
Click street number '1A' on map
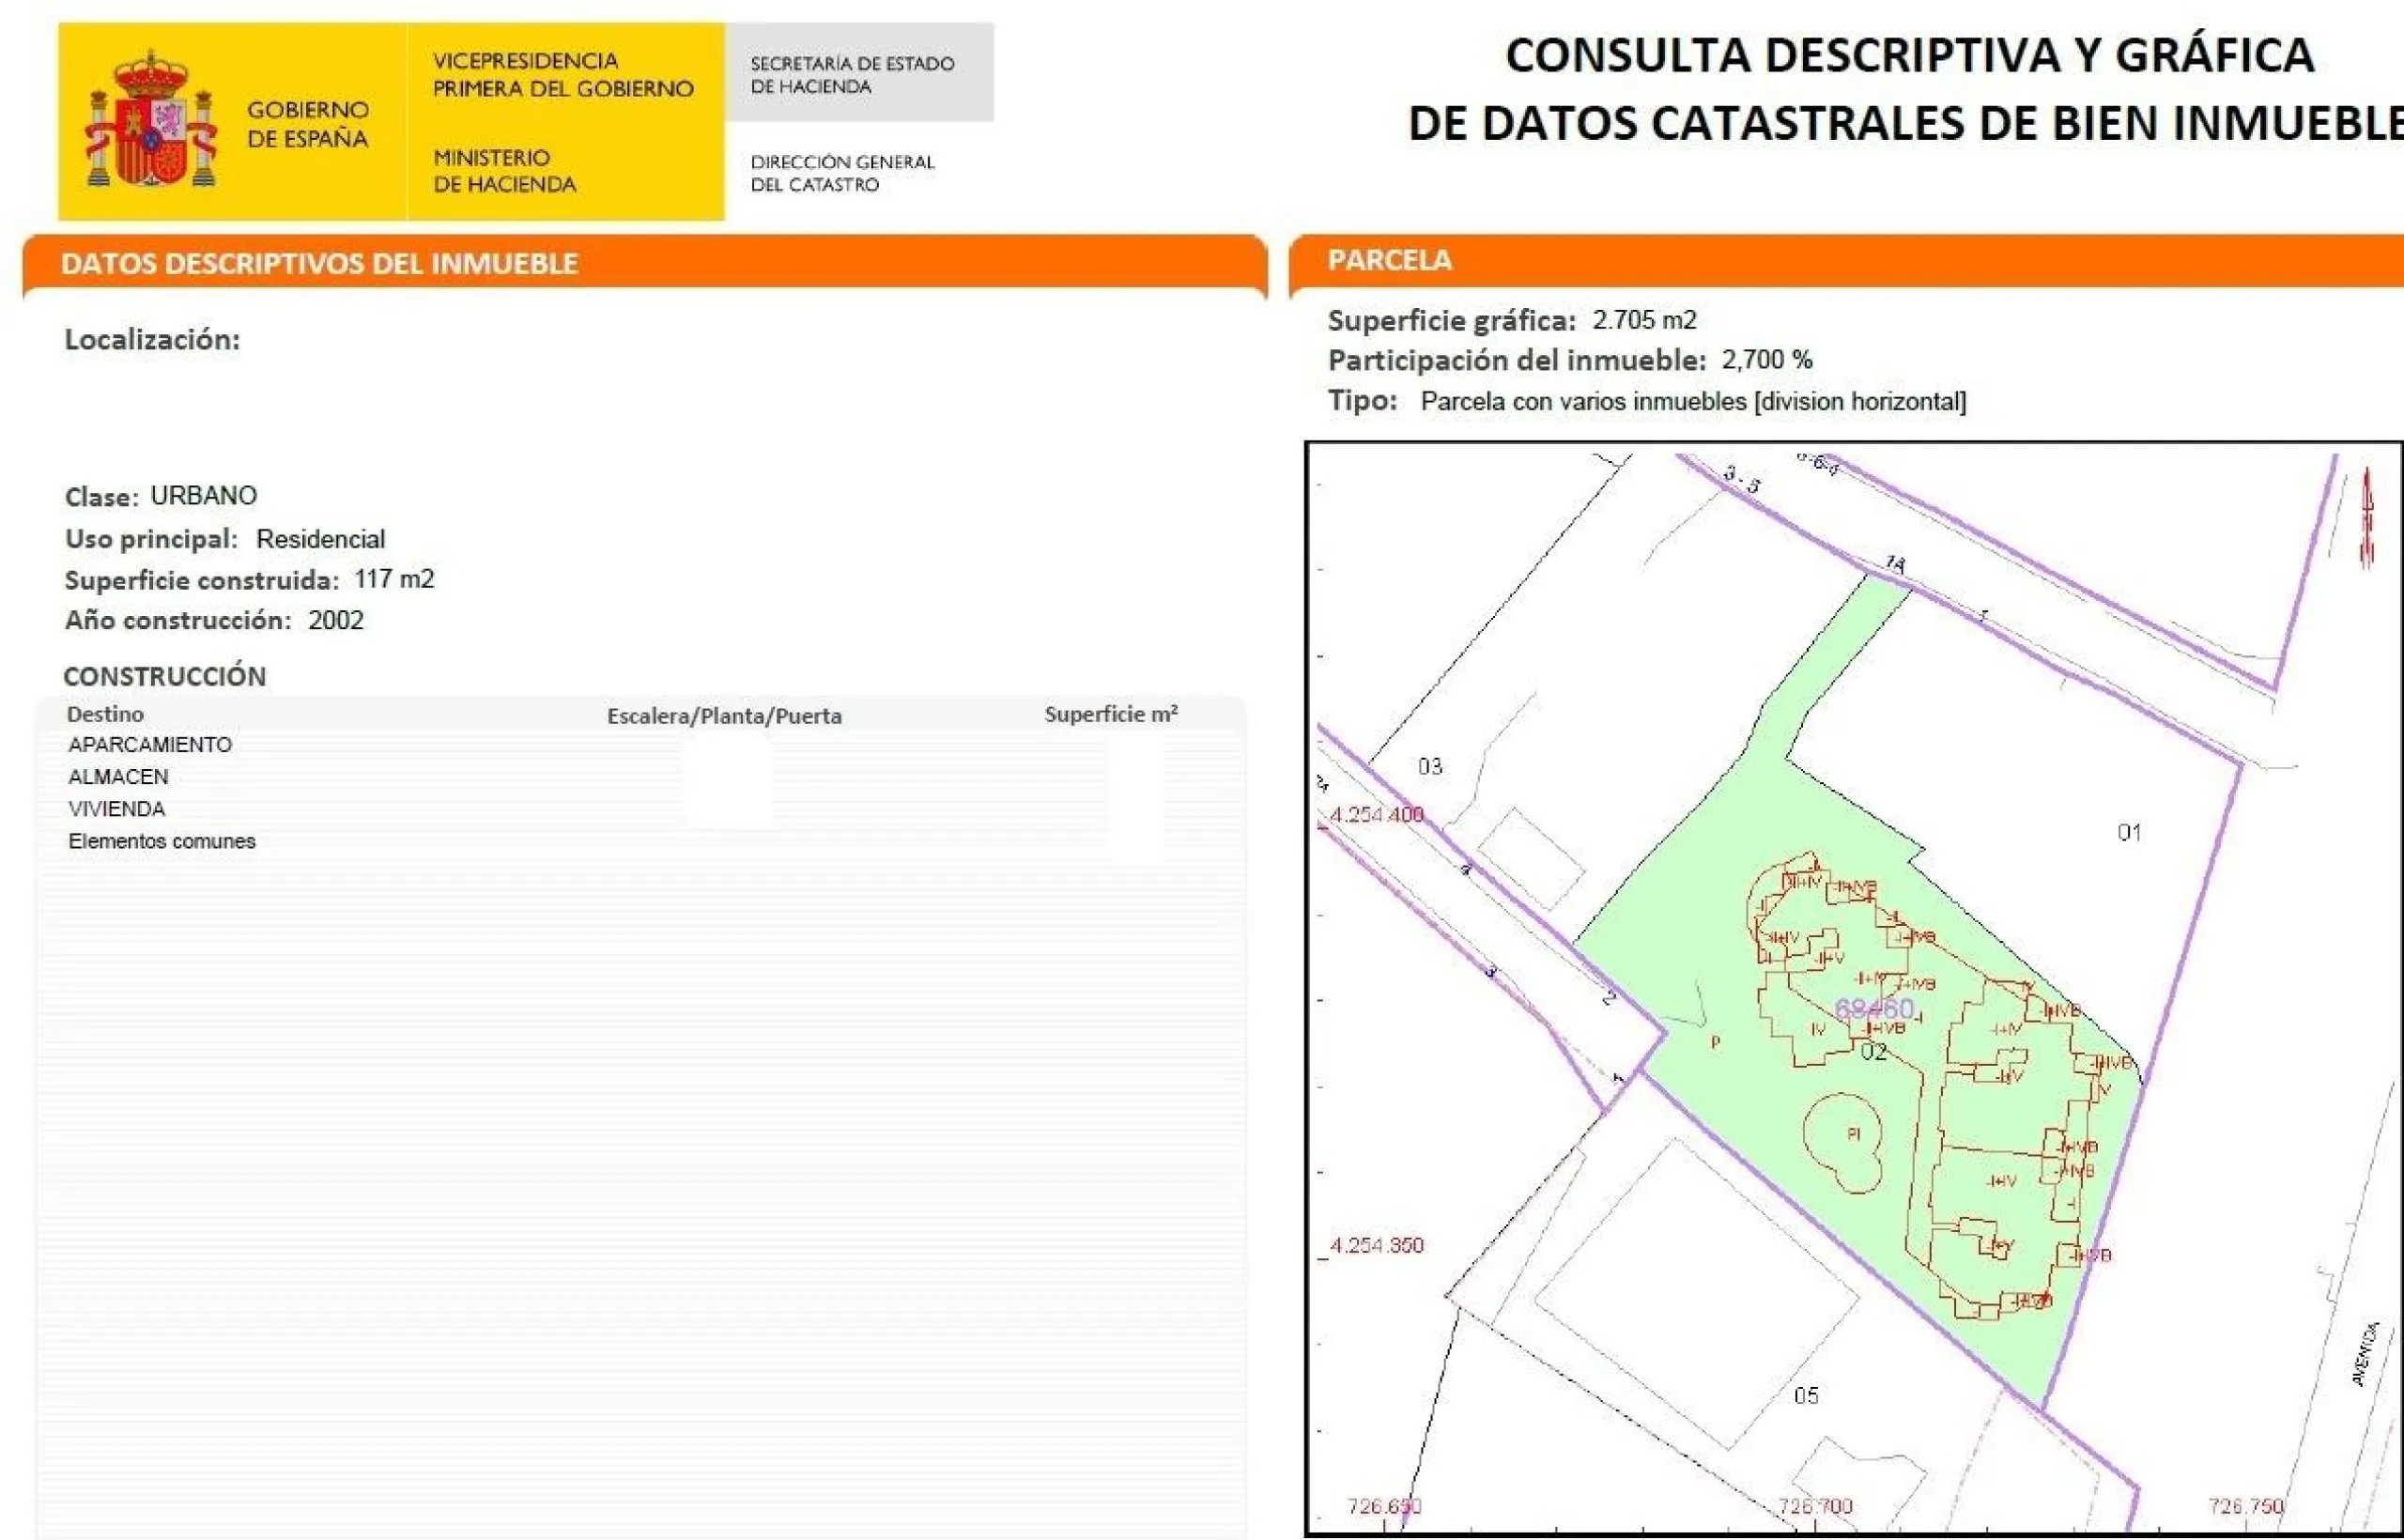(x=1895, y=564)
